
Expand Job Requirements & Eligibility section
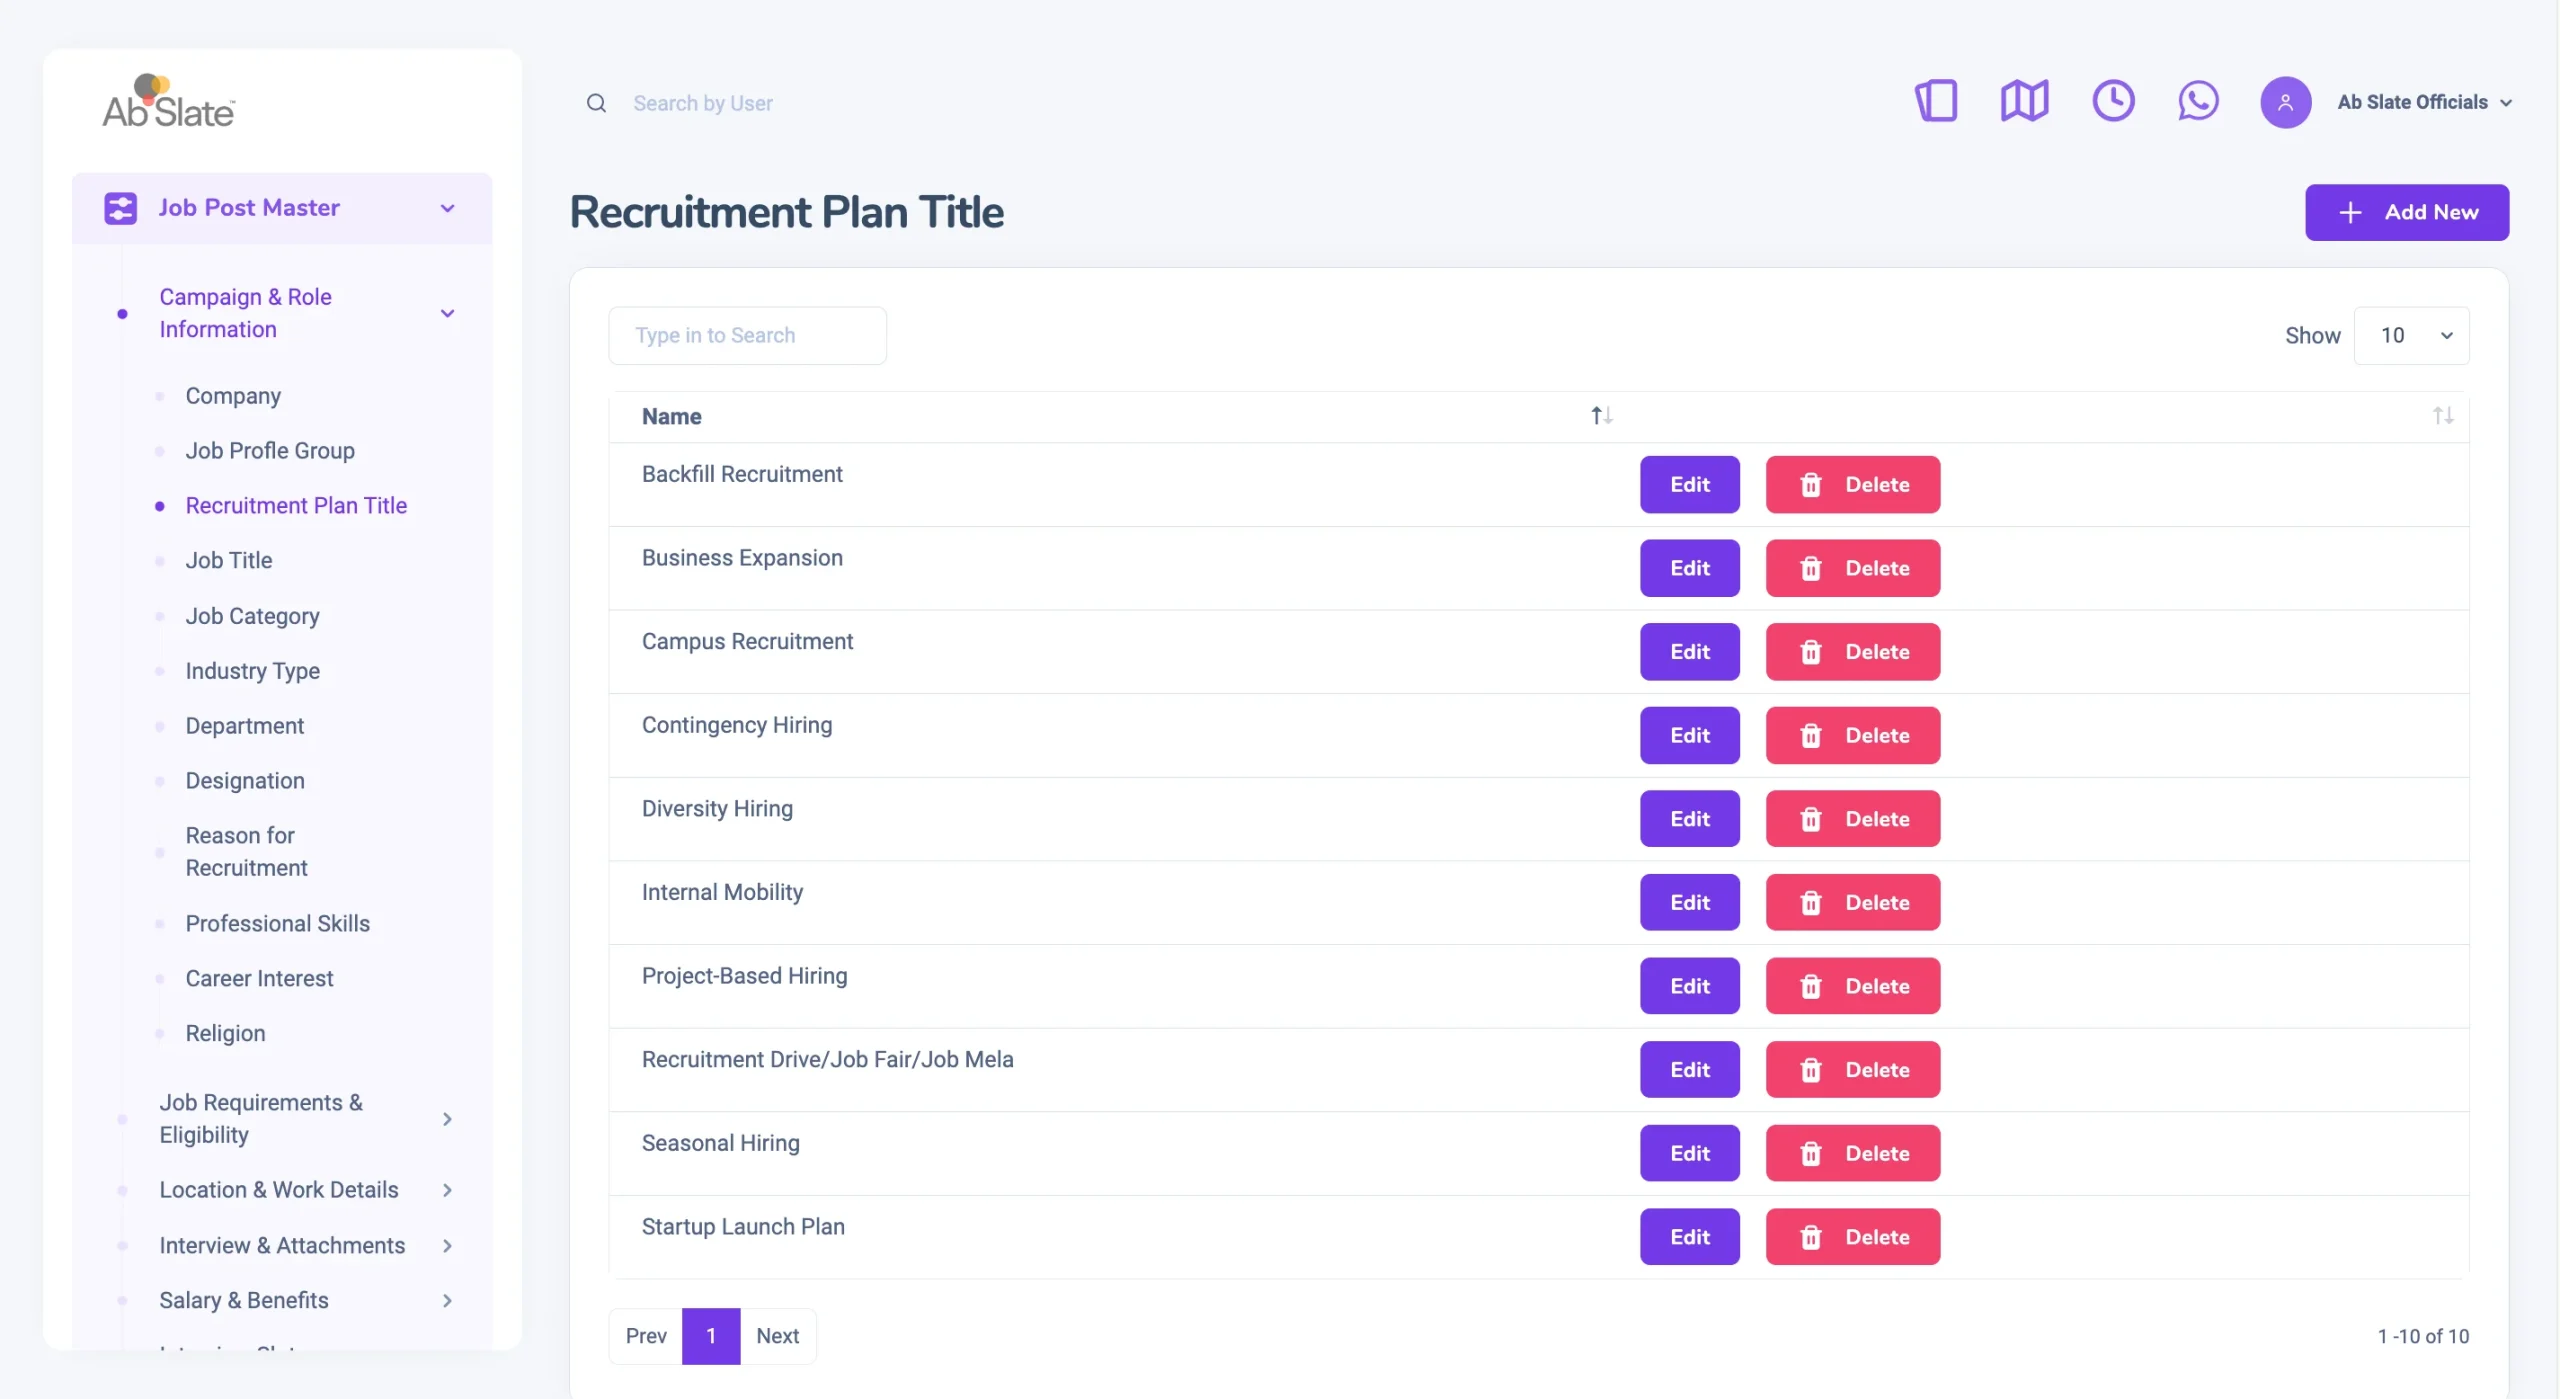pyautogui.click(x=447, y=1119)
